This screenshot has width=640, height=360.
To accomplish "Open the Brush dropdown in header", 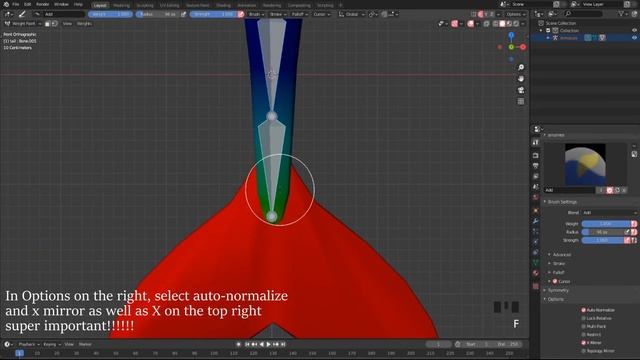I will pos(256,14).
